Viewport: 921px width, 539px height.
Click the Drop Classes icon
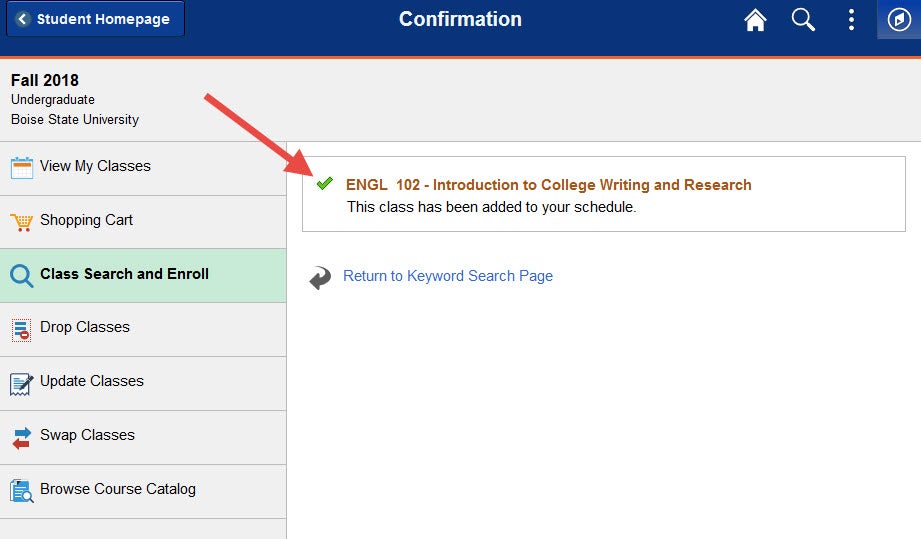(21, 330)
